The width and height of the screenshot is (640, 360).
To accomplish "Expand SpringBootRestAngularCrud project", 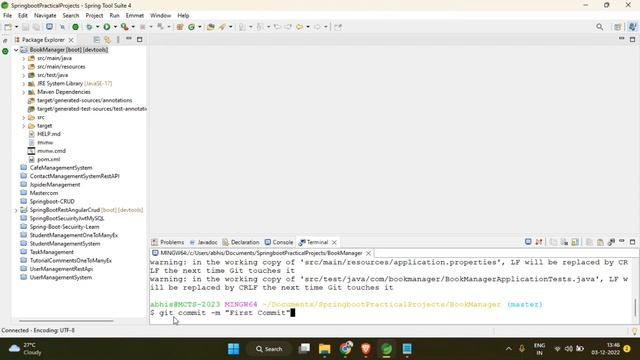I will (16, 210).
